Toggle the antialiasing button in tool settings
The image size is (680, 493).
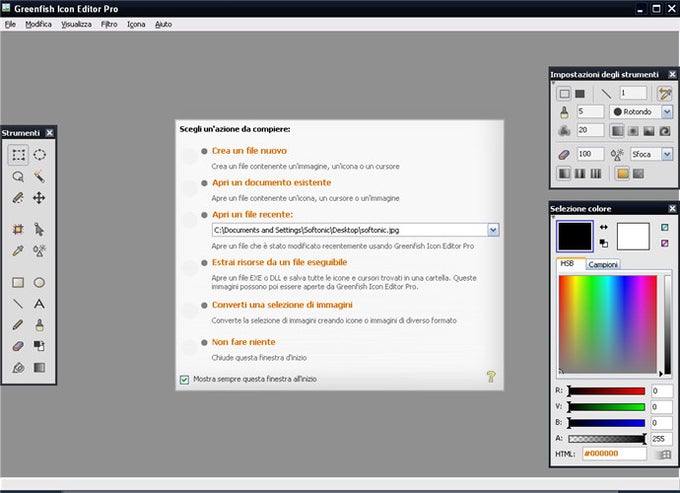tap(664, 93)
